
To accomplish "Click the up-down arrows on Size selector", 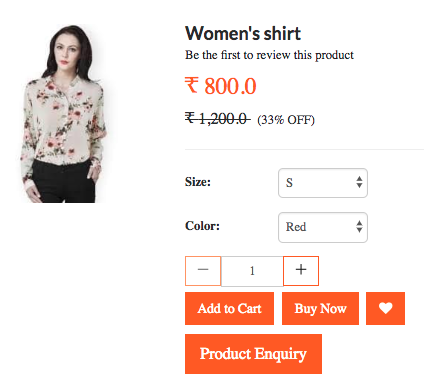I will point(359,182).
